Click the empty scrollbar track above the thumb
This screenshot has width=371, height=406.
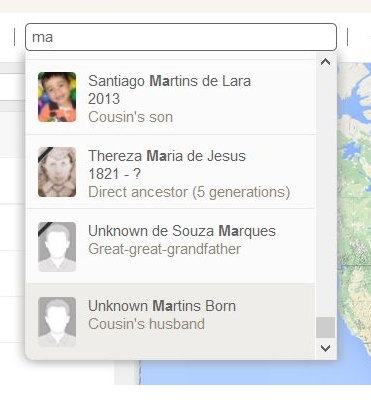325,193
